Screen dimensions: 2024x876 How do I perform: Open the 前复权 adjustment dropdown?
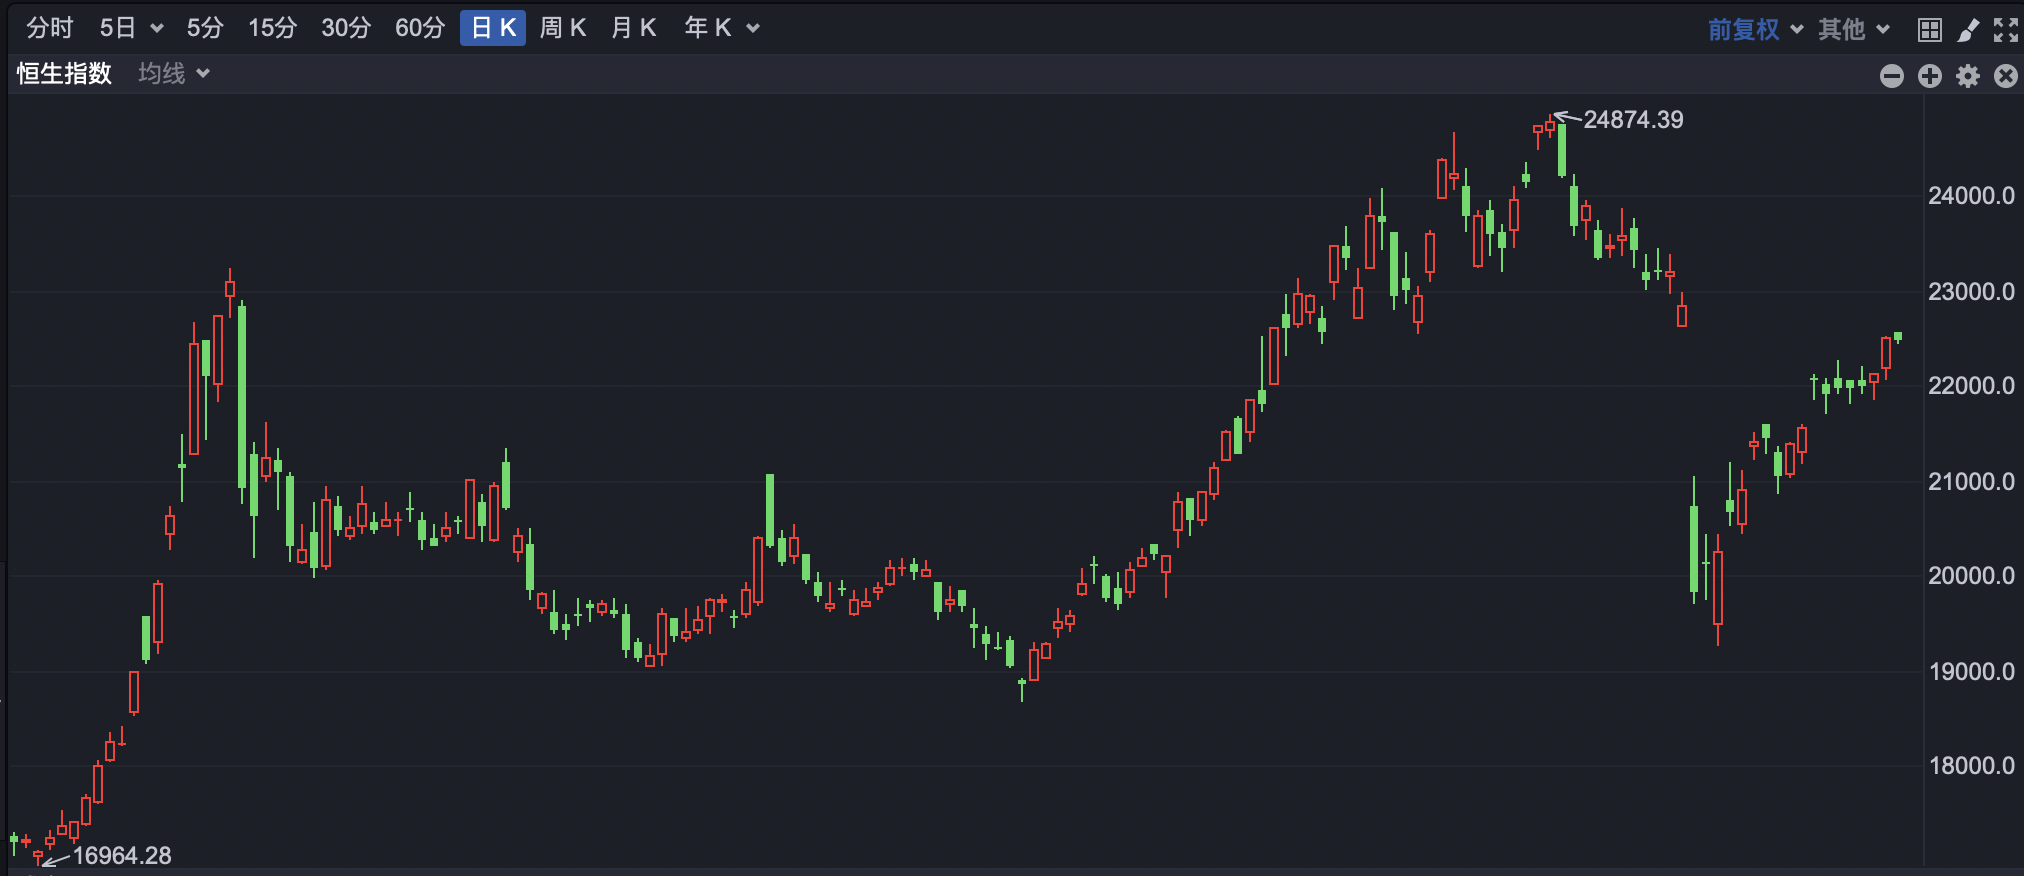point(1754,29)
